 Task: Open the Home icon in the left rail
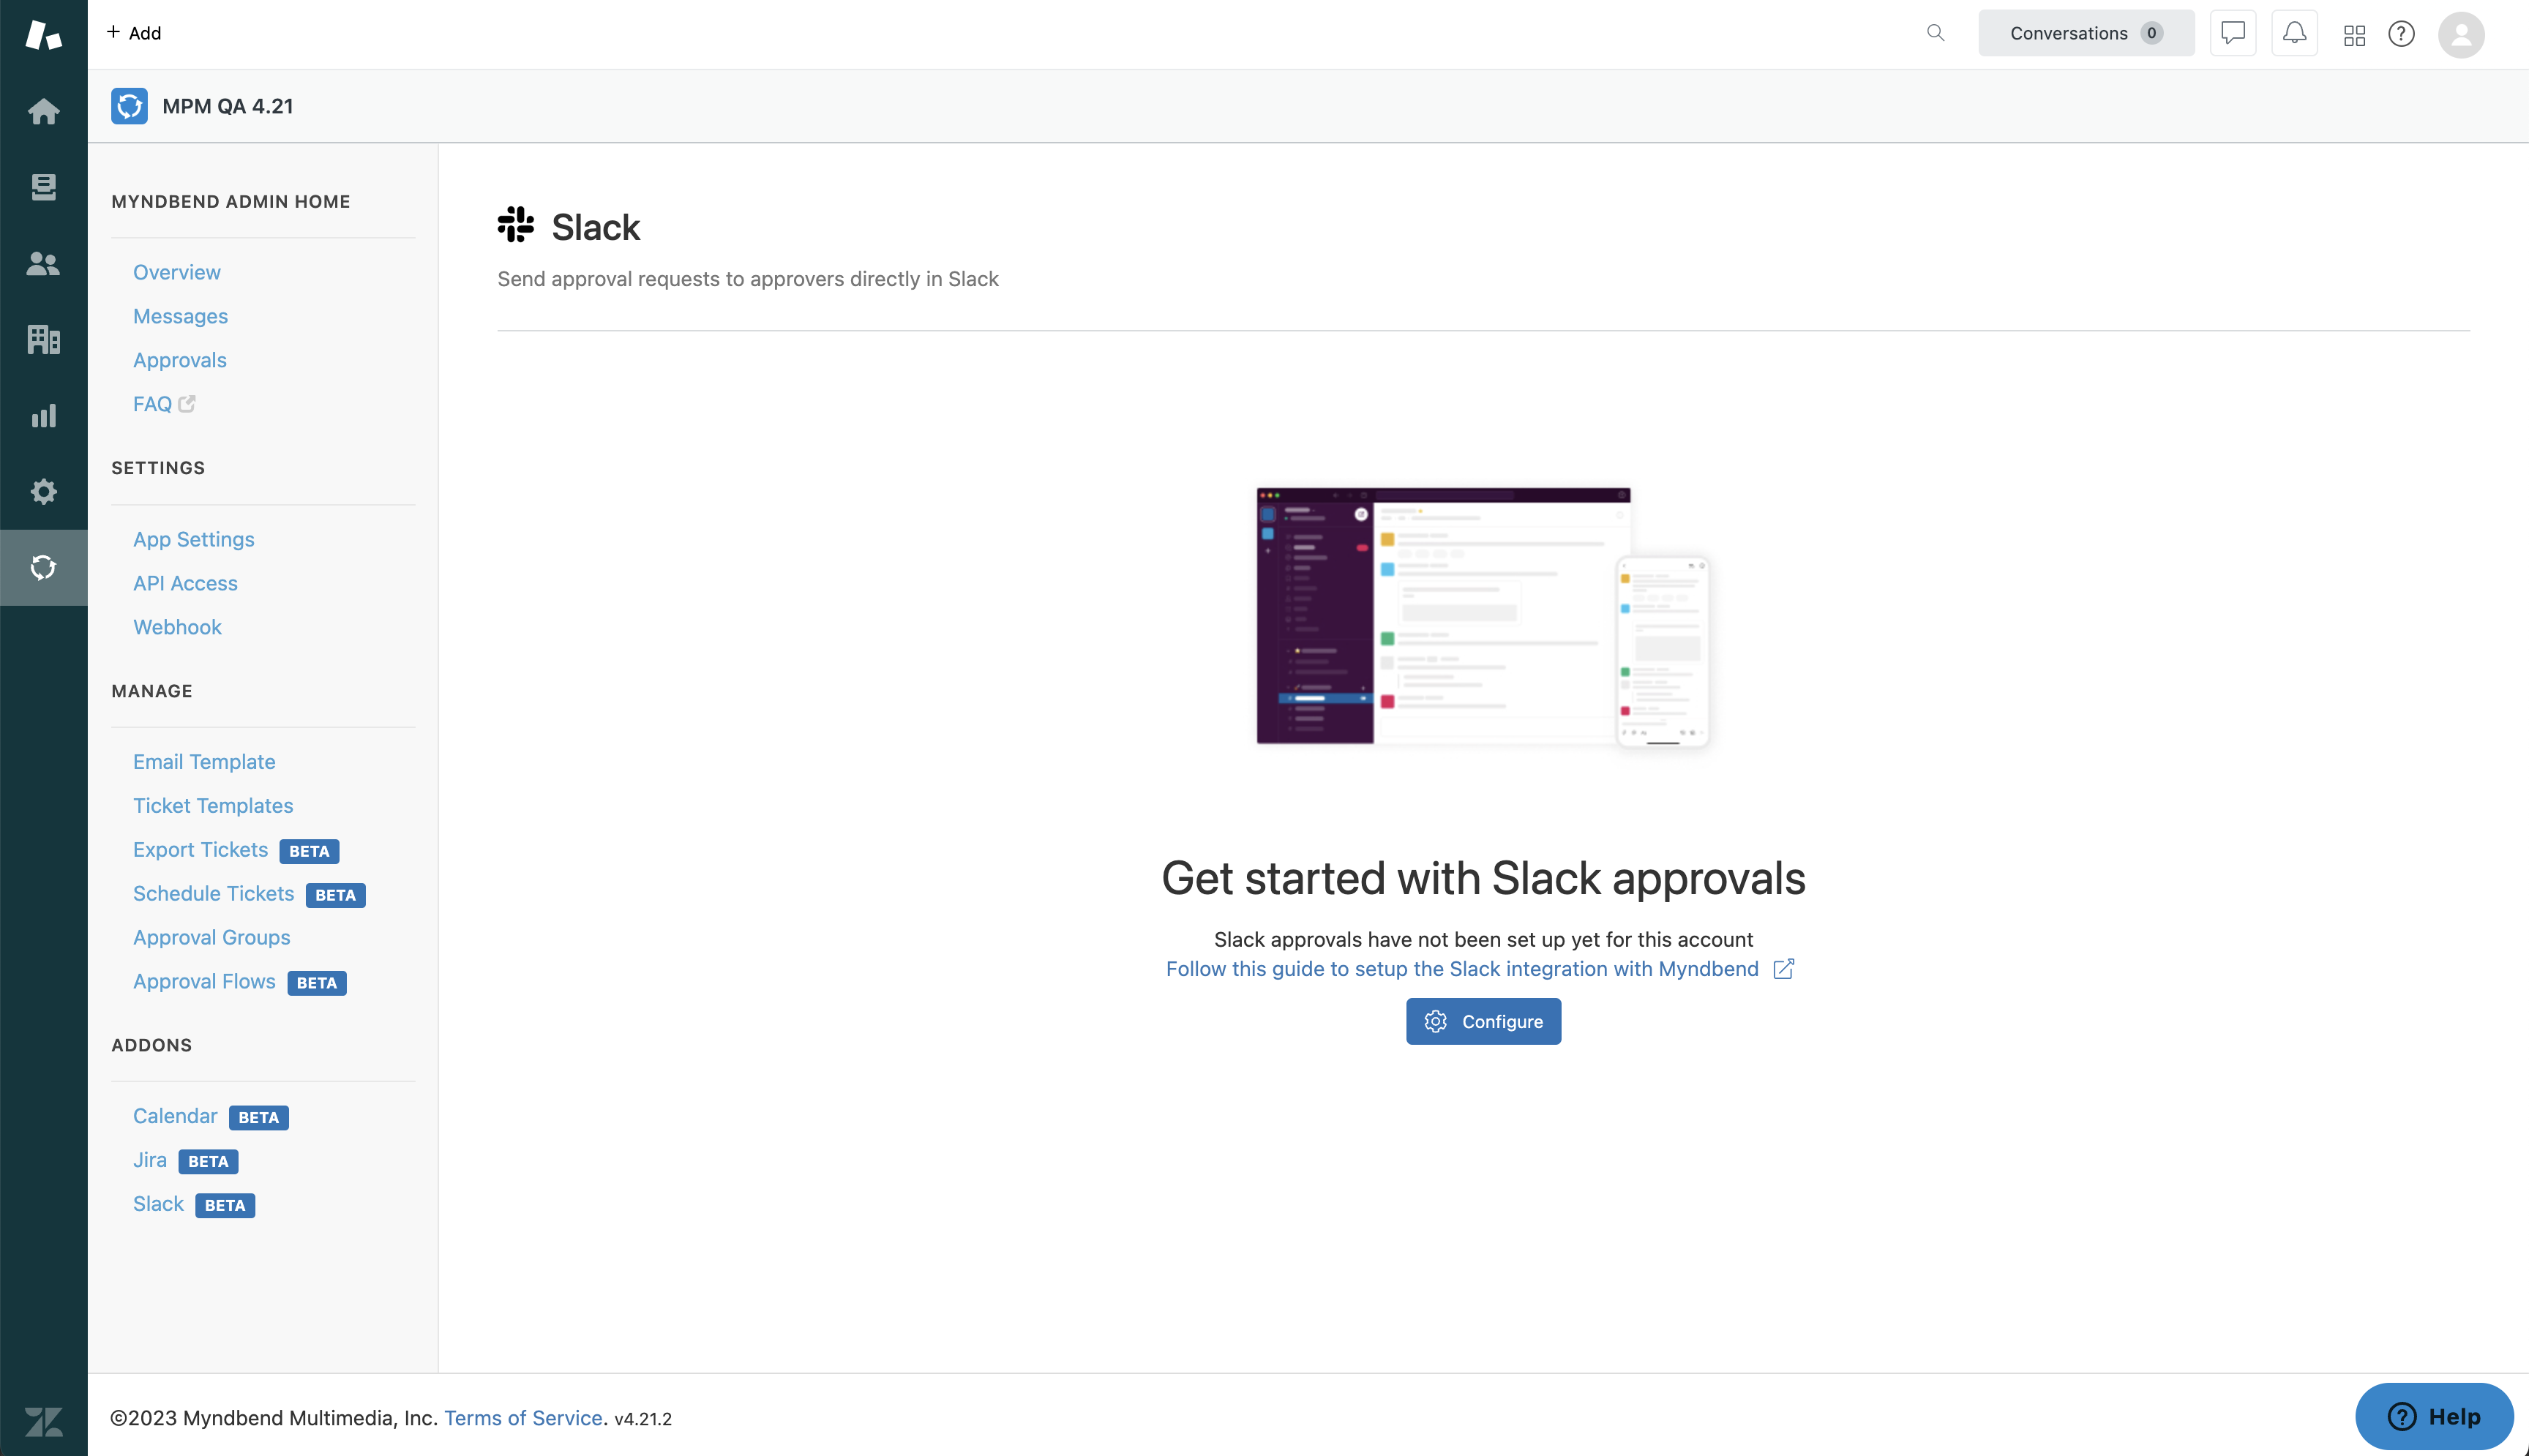(x=43, y=111)
